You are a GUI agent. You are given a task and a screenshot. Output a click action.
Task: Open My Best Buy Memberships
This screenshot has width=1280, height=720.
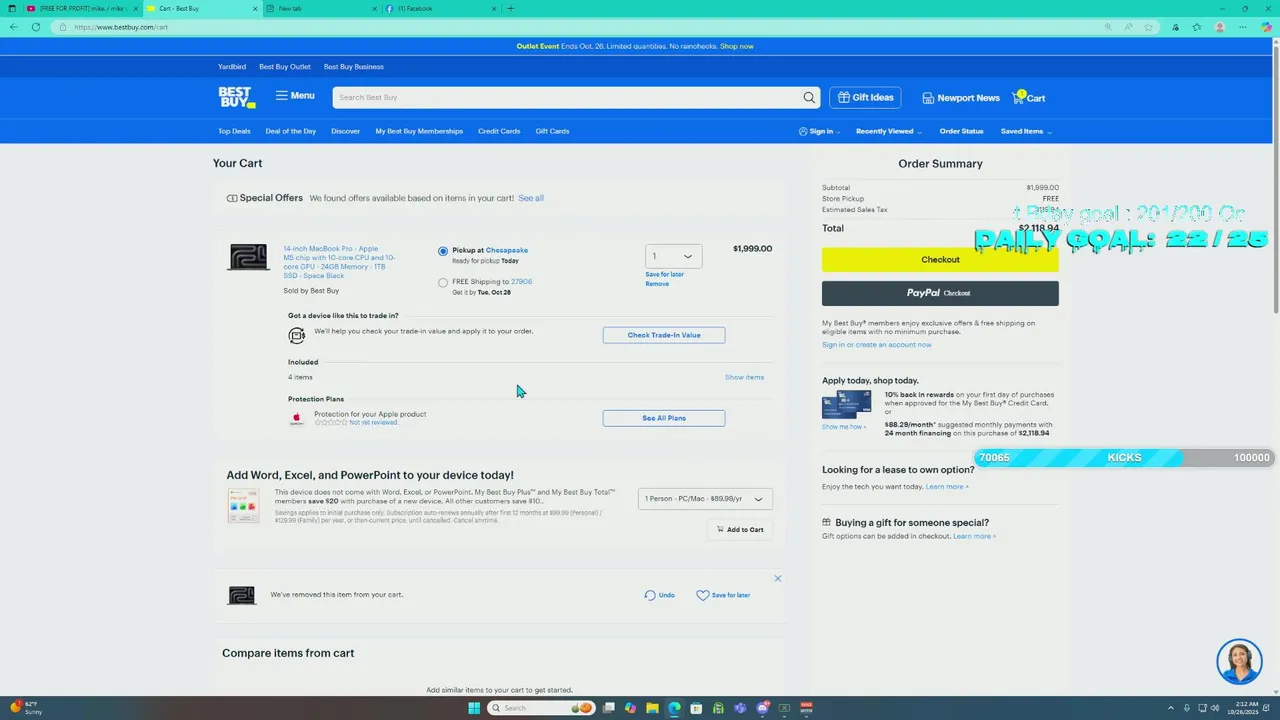coord(419,131)
